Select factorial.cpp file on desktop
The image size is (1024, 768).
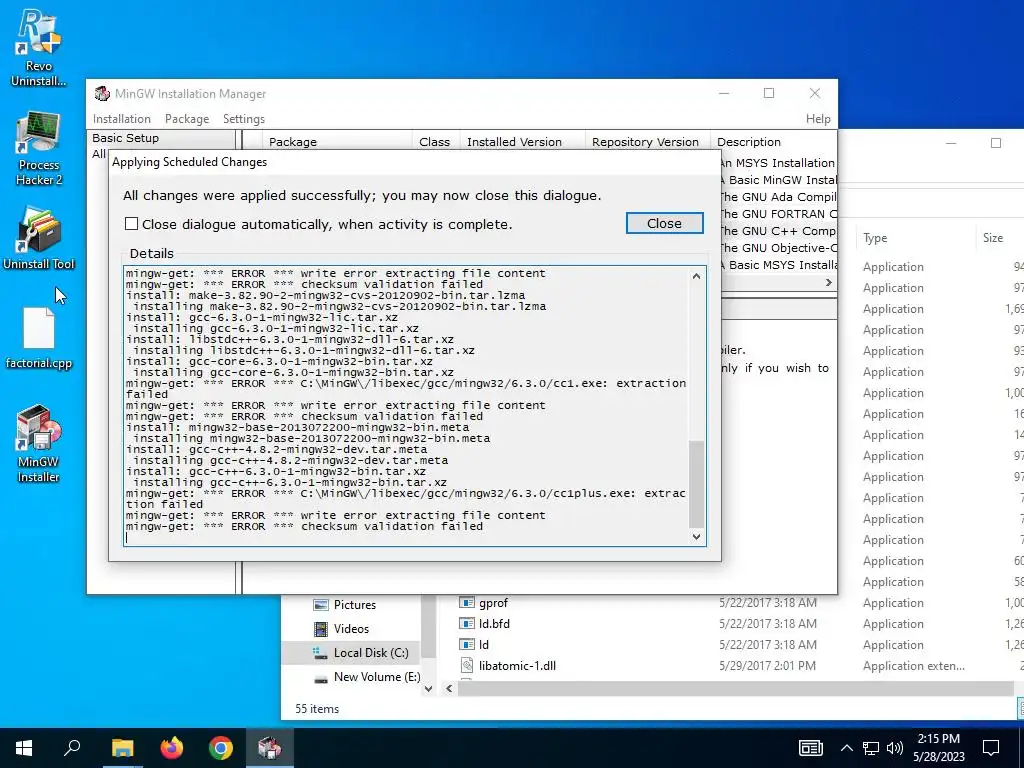39,338
